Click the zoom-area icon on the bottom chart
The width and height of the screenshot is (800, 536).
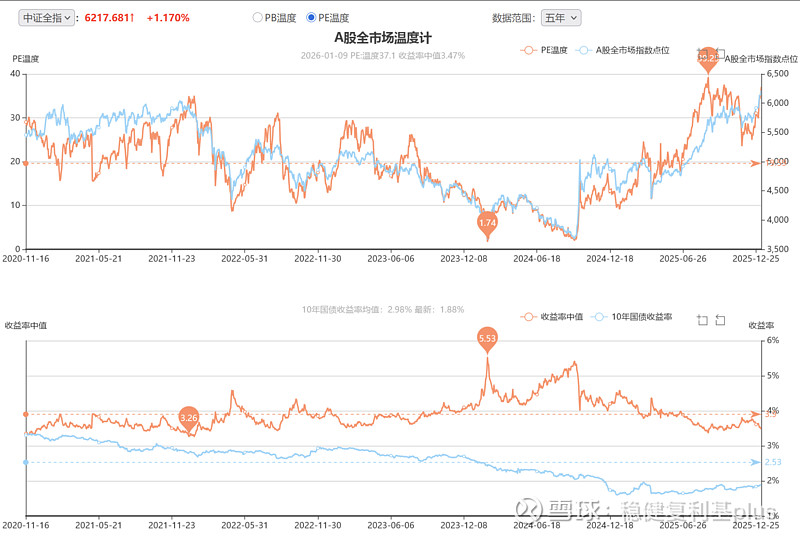coord(703,320)
